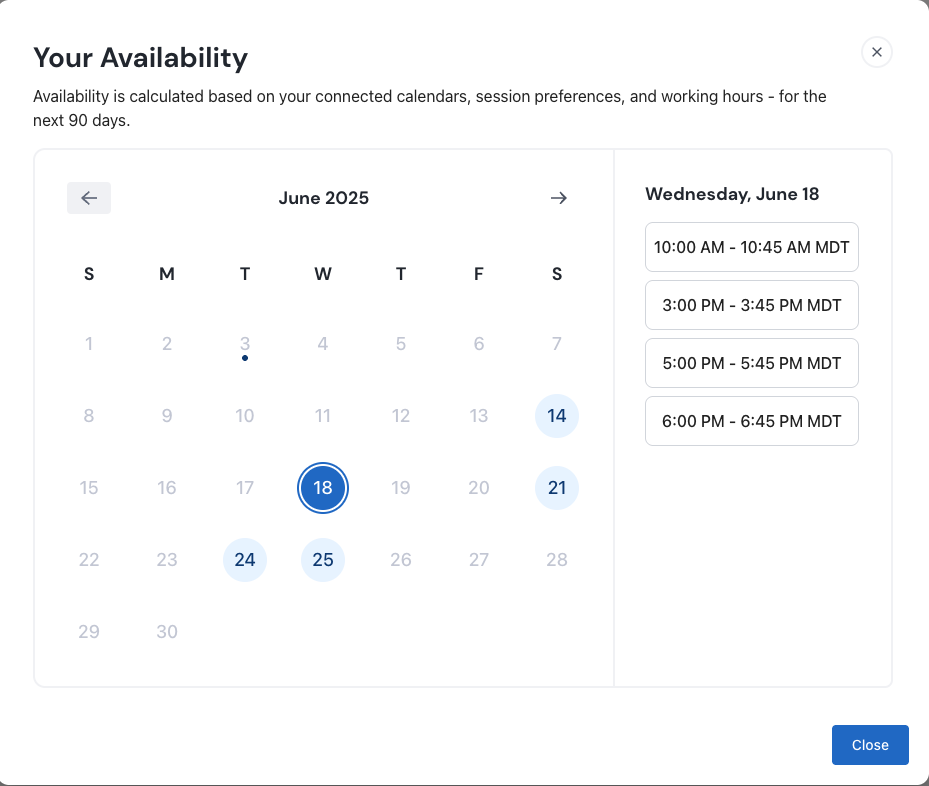Viewport: 929px width, 786px height.
Task: Choose the 10:00 AM - 10:45 AM slot
Action: pos(751,247)
